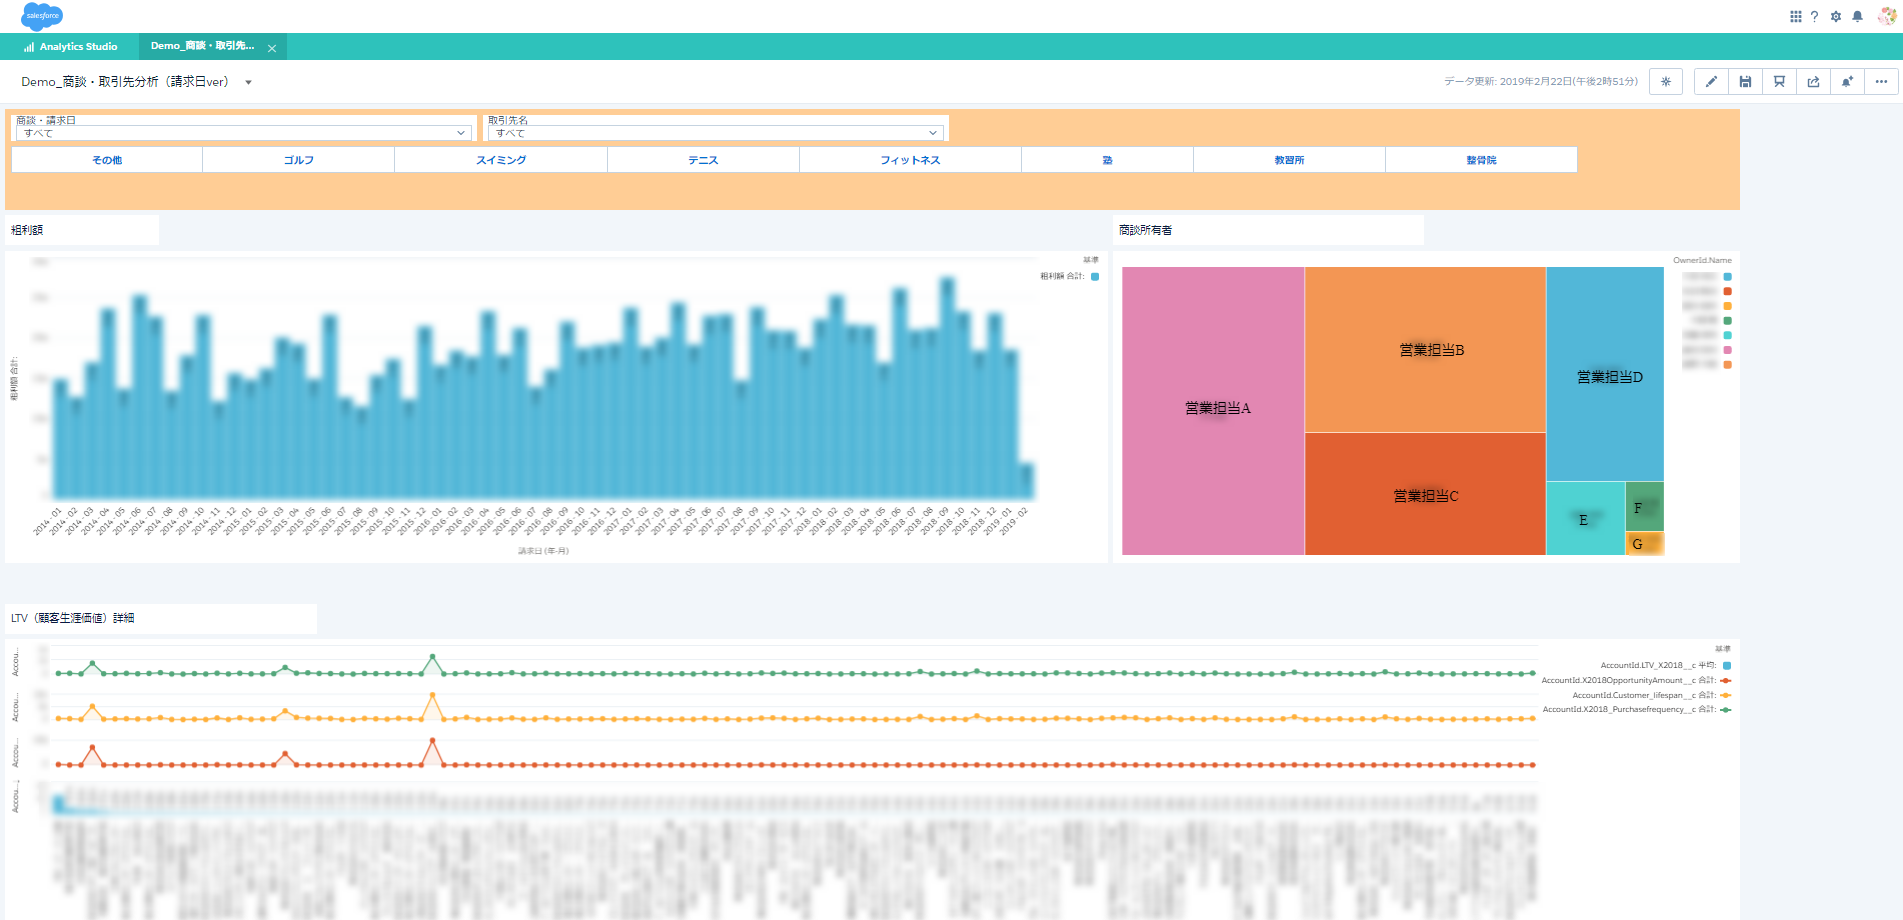Open the App Launcher grid icon

click(x=1795, y=16)
